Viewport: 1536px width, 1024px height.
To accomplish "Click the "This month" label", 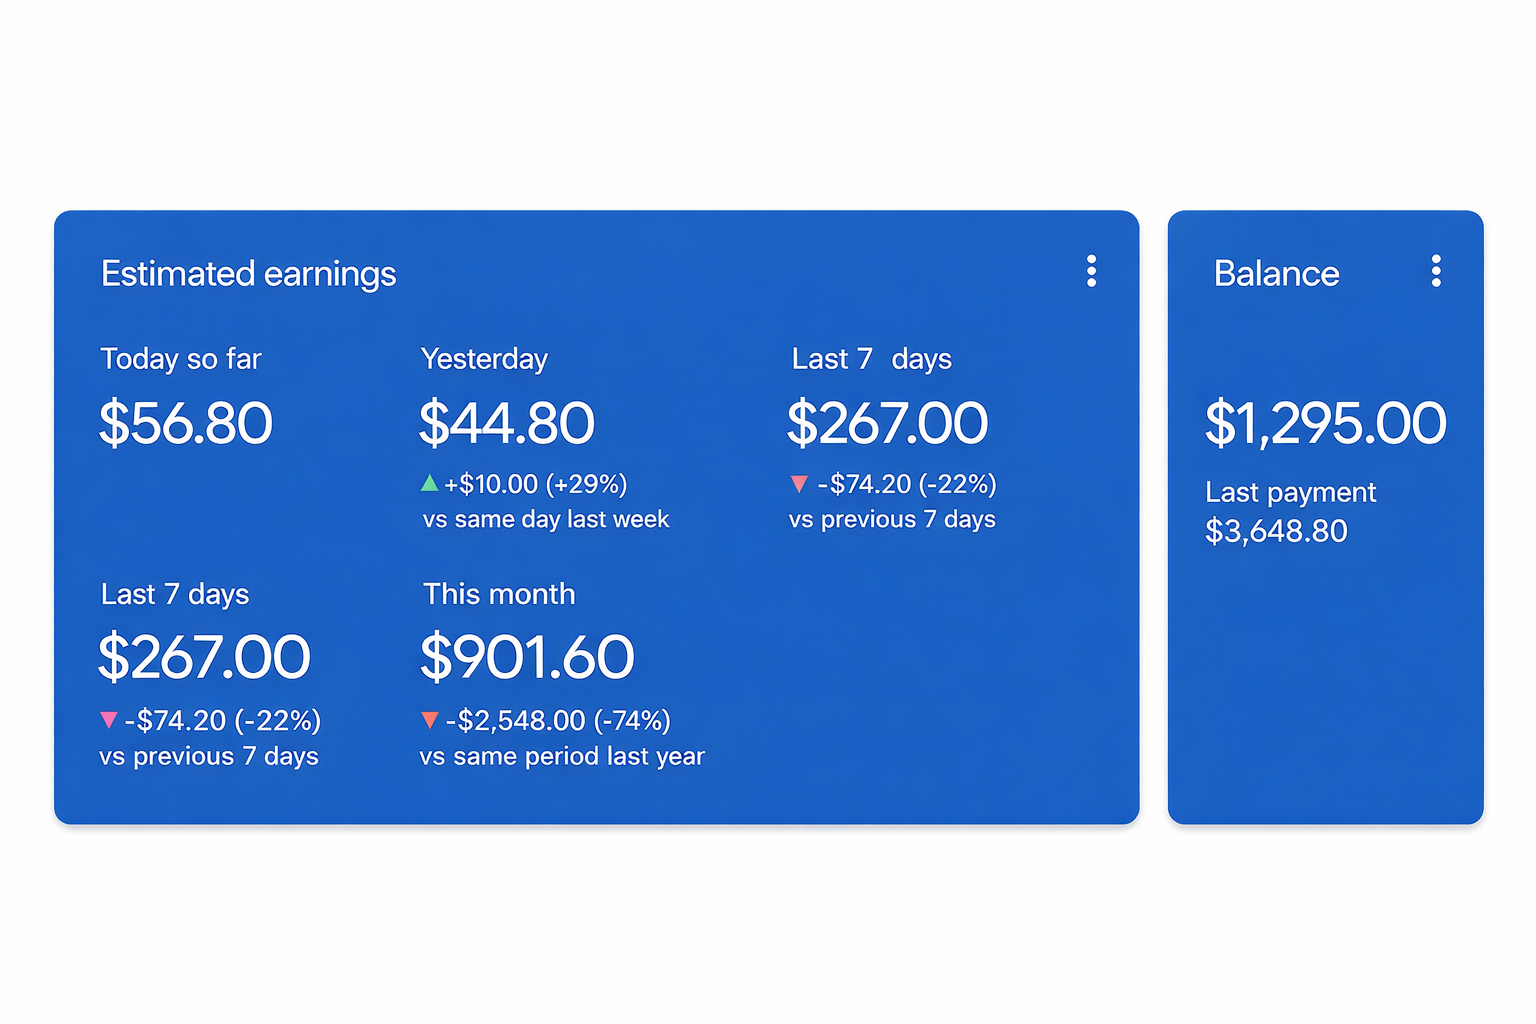I will coord(499,594).
